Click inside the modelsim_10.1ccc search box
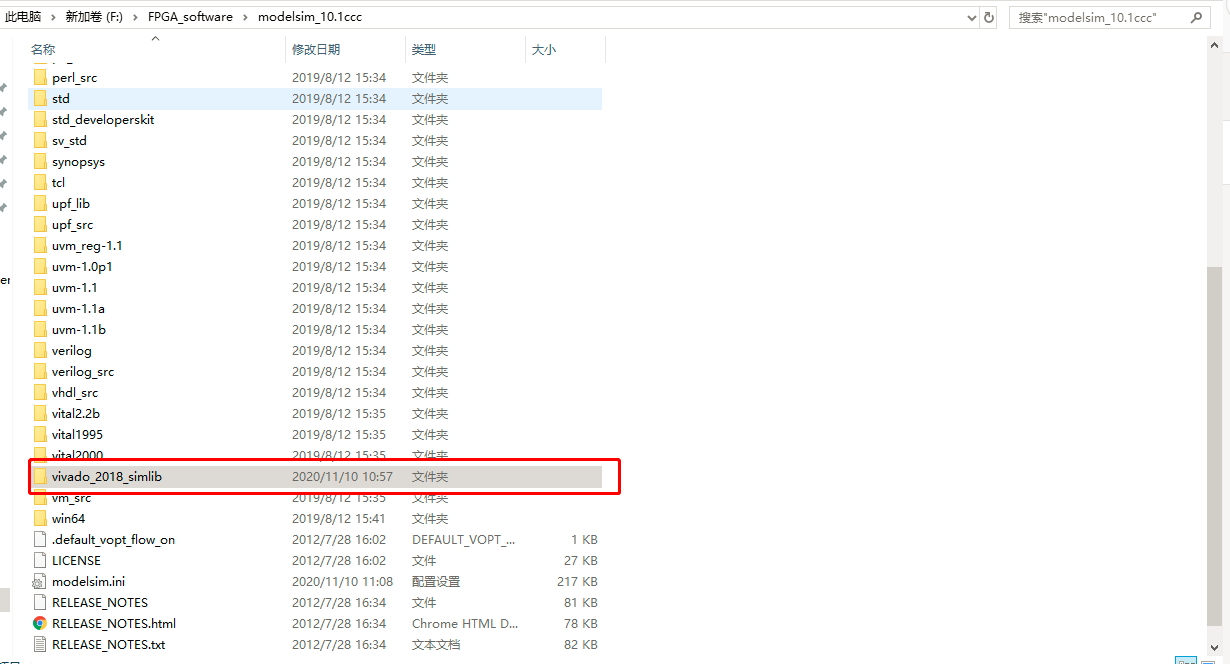Image resolution: width=1230 pixels, height=664 pixels. pyautogui.click(x=1090, y=17)
